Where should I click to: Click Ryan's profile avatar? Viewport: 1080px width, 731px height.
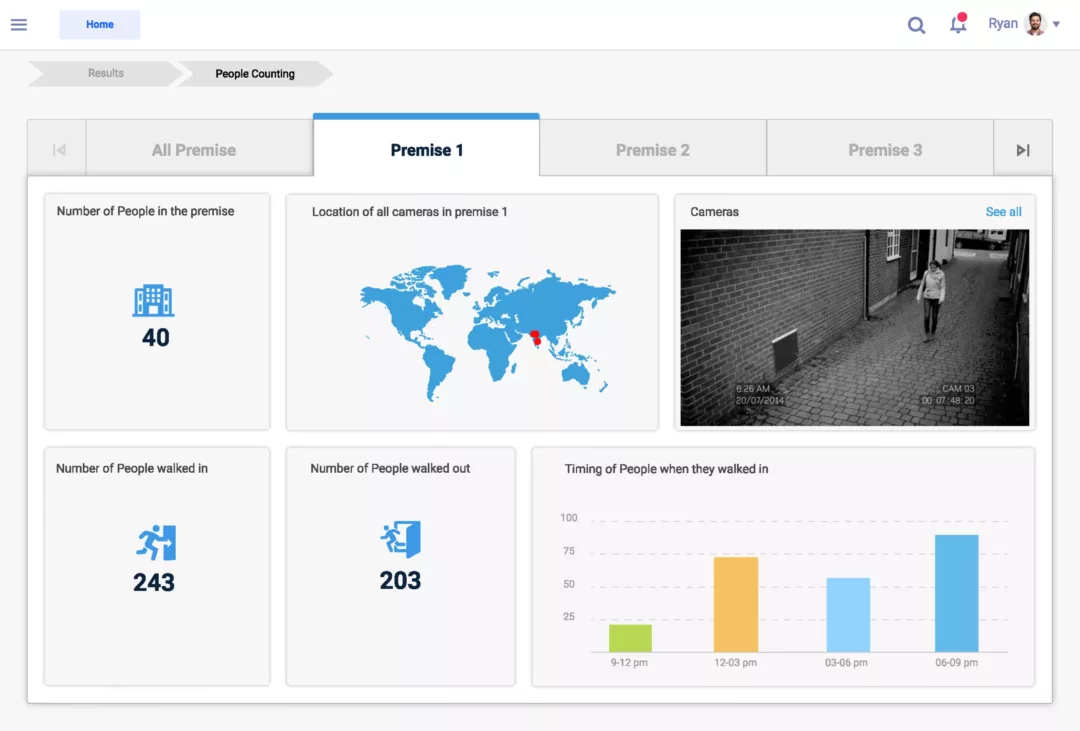pyautogui.click(x=1035, y=24)
